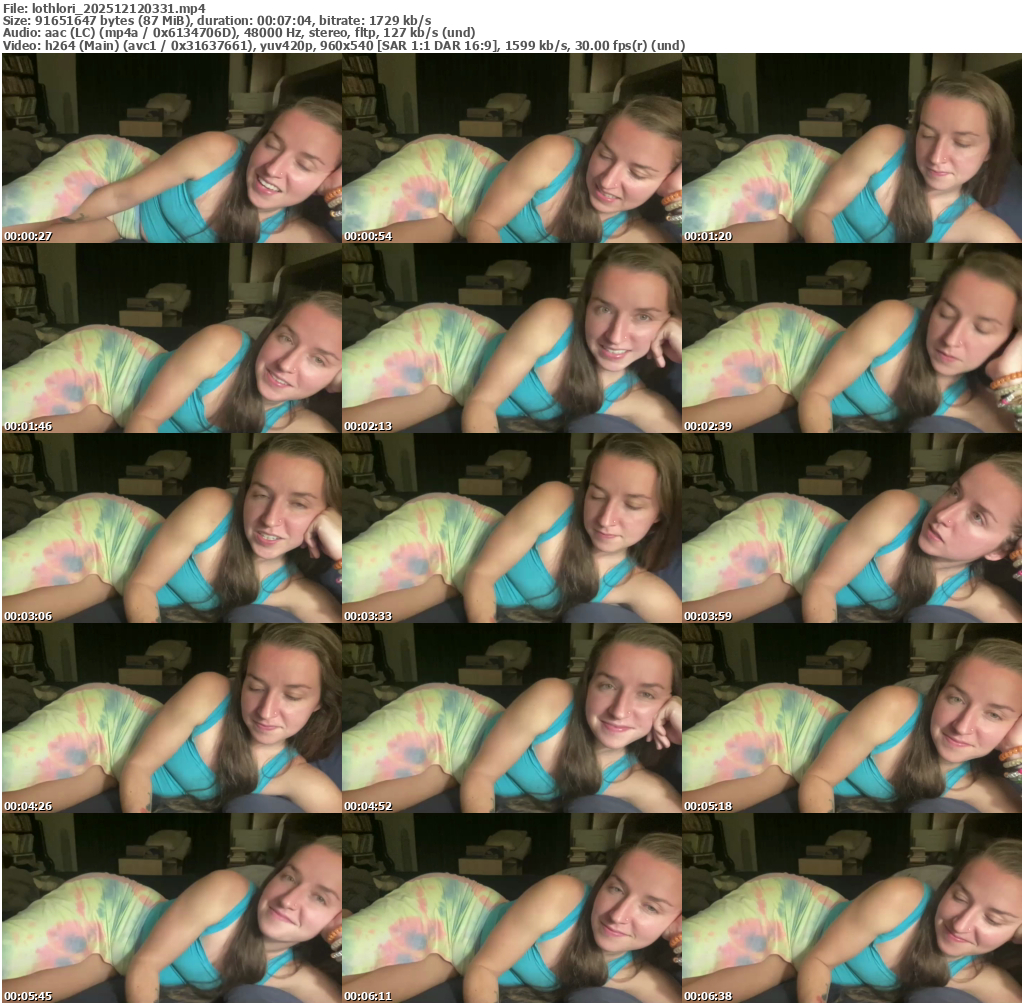The height and width of the screenshot is (1003, 1024).
Task: Open the frame timestamped 00:02:39
Action: 852,338
